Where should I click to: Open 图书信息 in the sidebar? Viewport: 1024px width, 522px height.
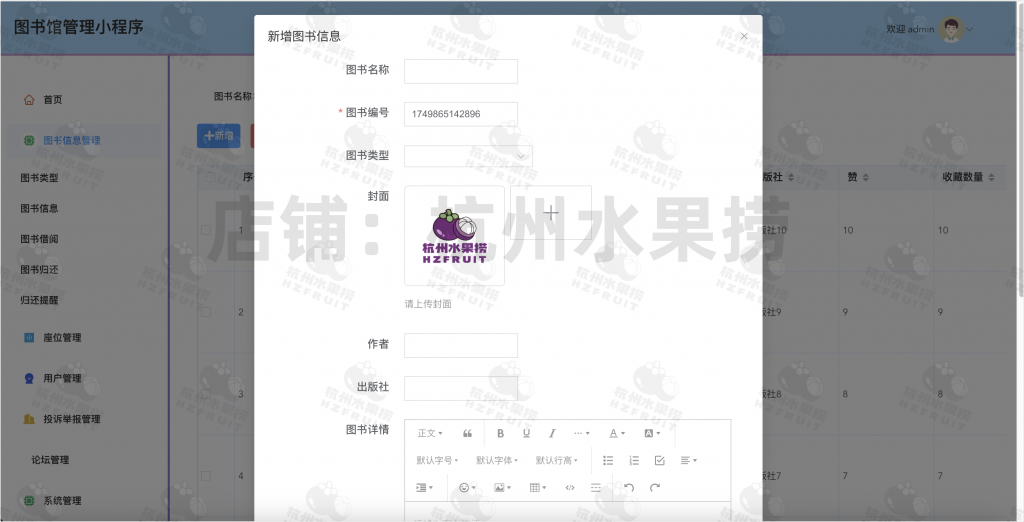[x=39, y=208]
